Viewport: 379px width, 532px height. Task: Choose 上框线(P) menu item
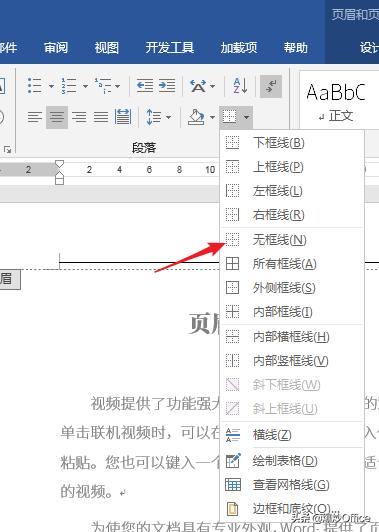tap(292, 167)
